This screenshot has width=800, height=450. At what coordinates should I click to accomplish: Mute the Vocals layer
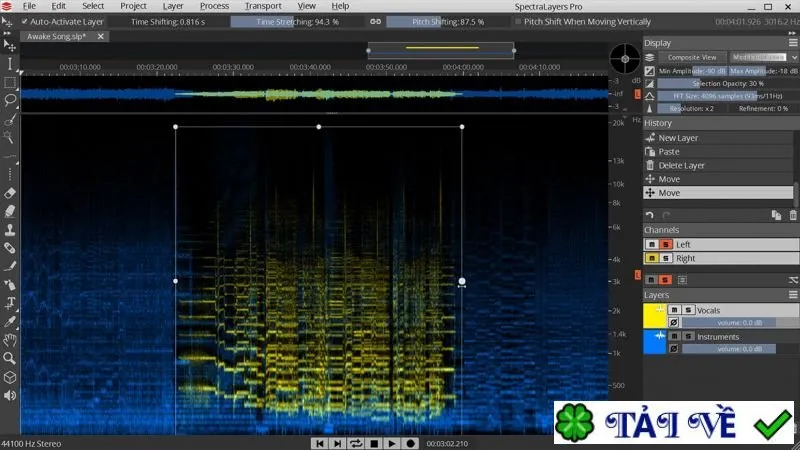[674, 310]
